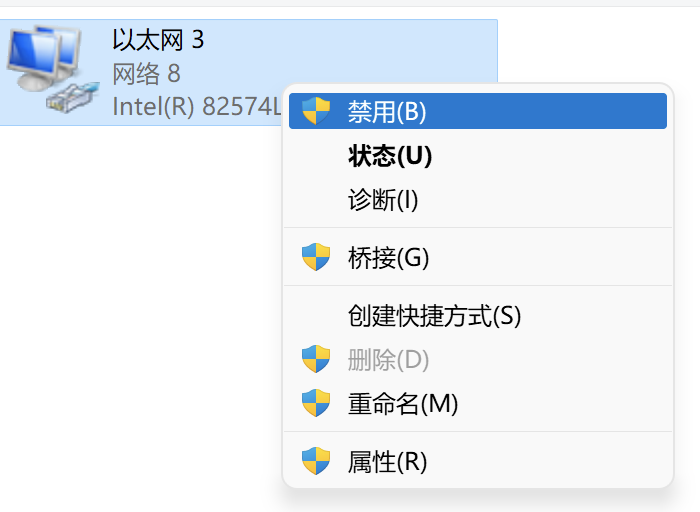The width and height of the screenshot is (700, 512).
Task: Choose 创建快捷方式(S) in the menu
Action: click(x=435, y=316)
